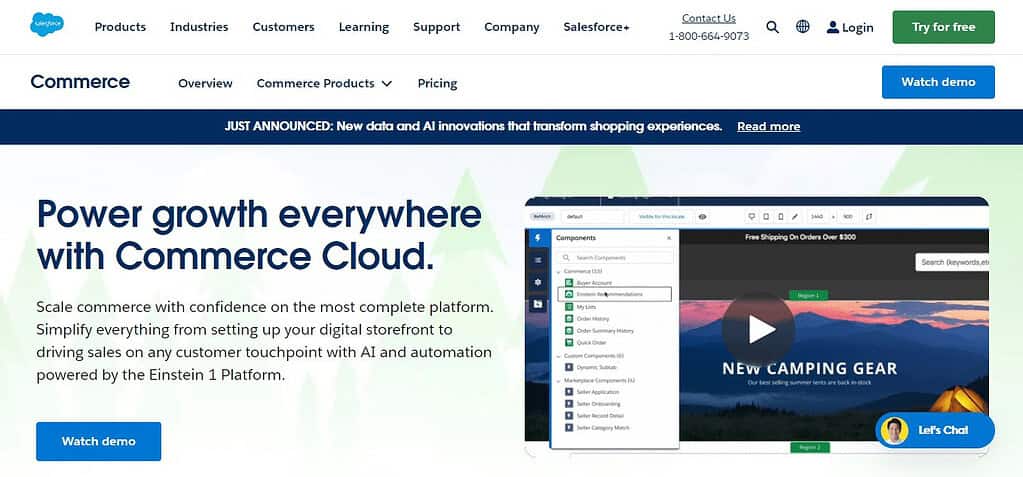Click the Dynamic Sublab component icon

[x=568, y=367]
